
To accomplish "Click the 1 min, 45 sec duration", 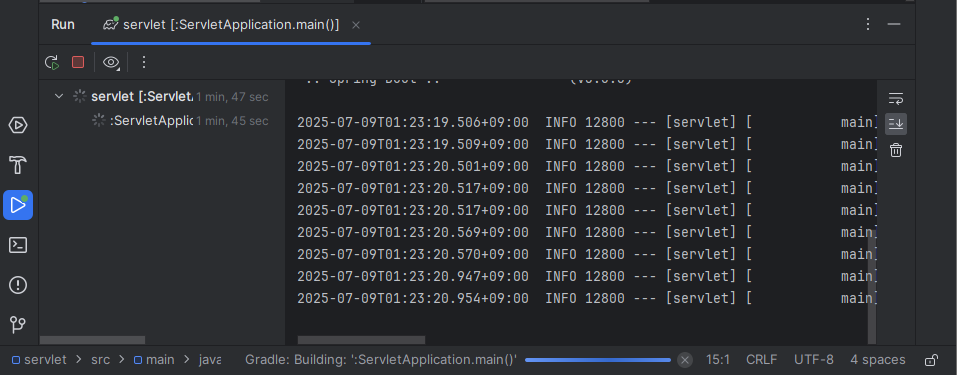I will (232, 121).
